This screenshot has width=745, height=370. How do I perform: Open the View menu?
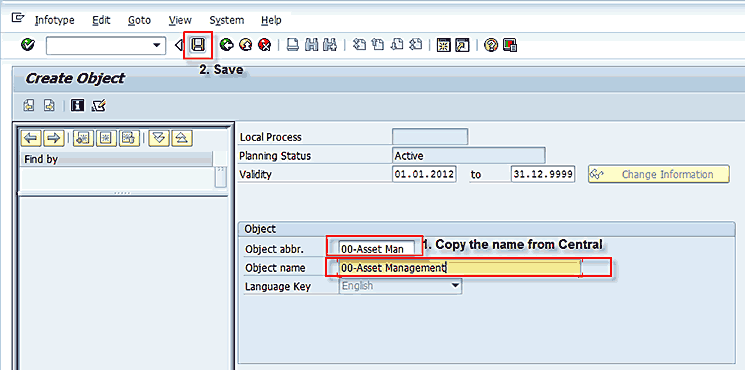(180, 20)
